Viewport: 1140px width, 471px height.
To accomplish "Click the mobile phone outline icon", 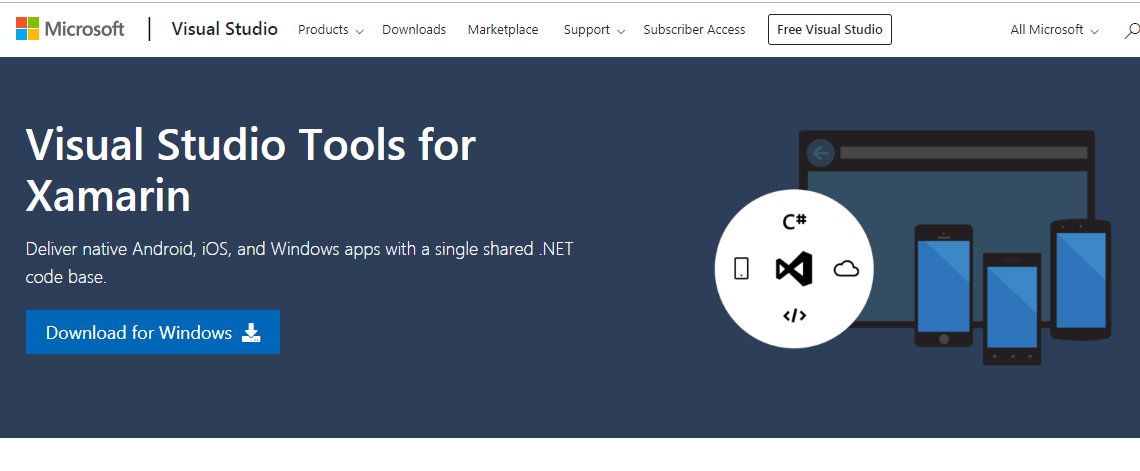I will click(741, 268).
